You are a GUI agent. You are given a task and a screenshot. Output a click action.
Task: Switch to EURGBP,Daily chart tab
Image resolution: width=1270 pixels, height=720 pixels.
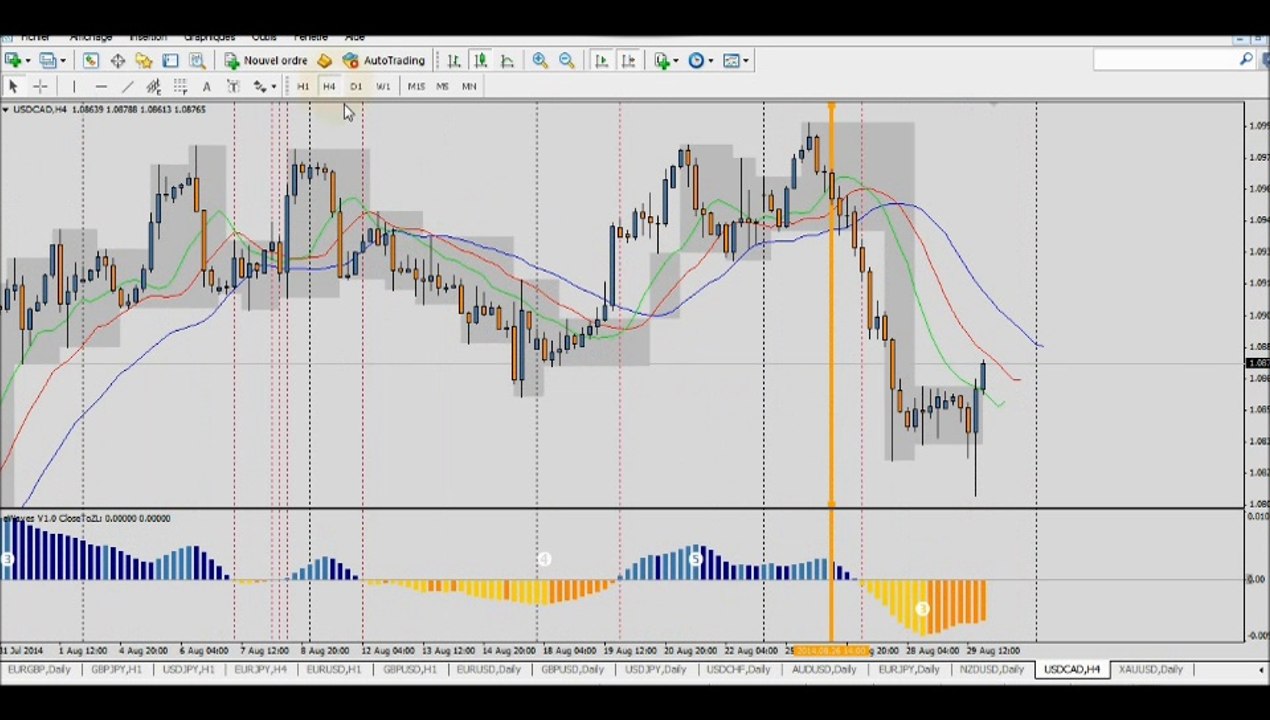[39, 669]
